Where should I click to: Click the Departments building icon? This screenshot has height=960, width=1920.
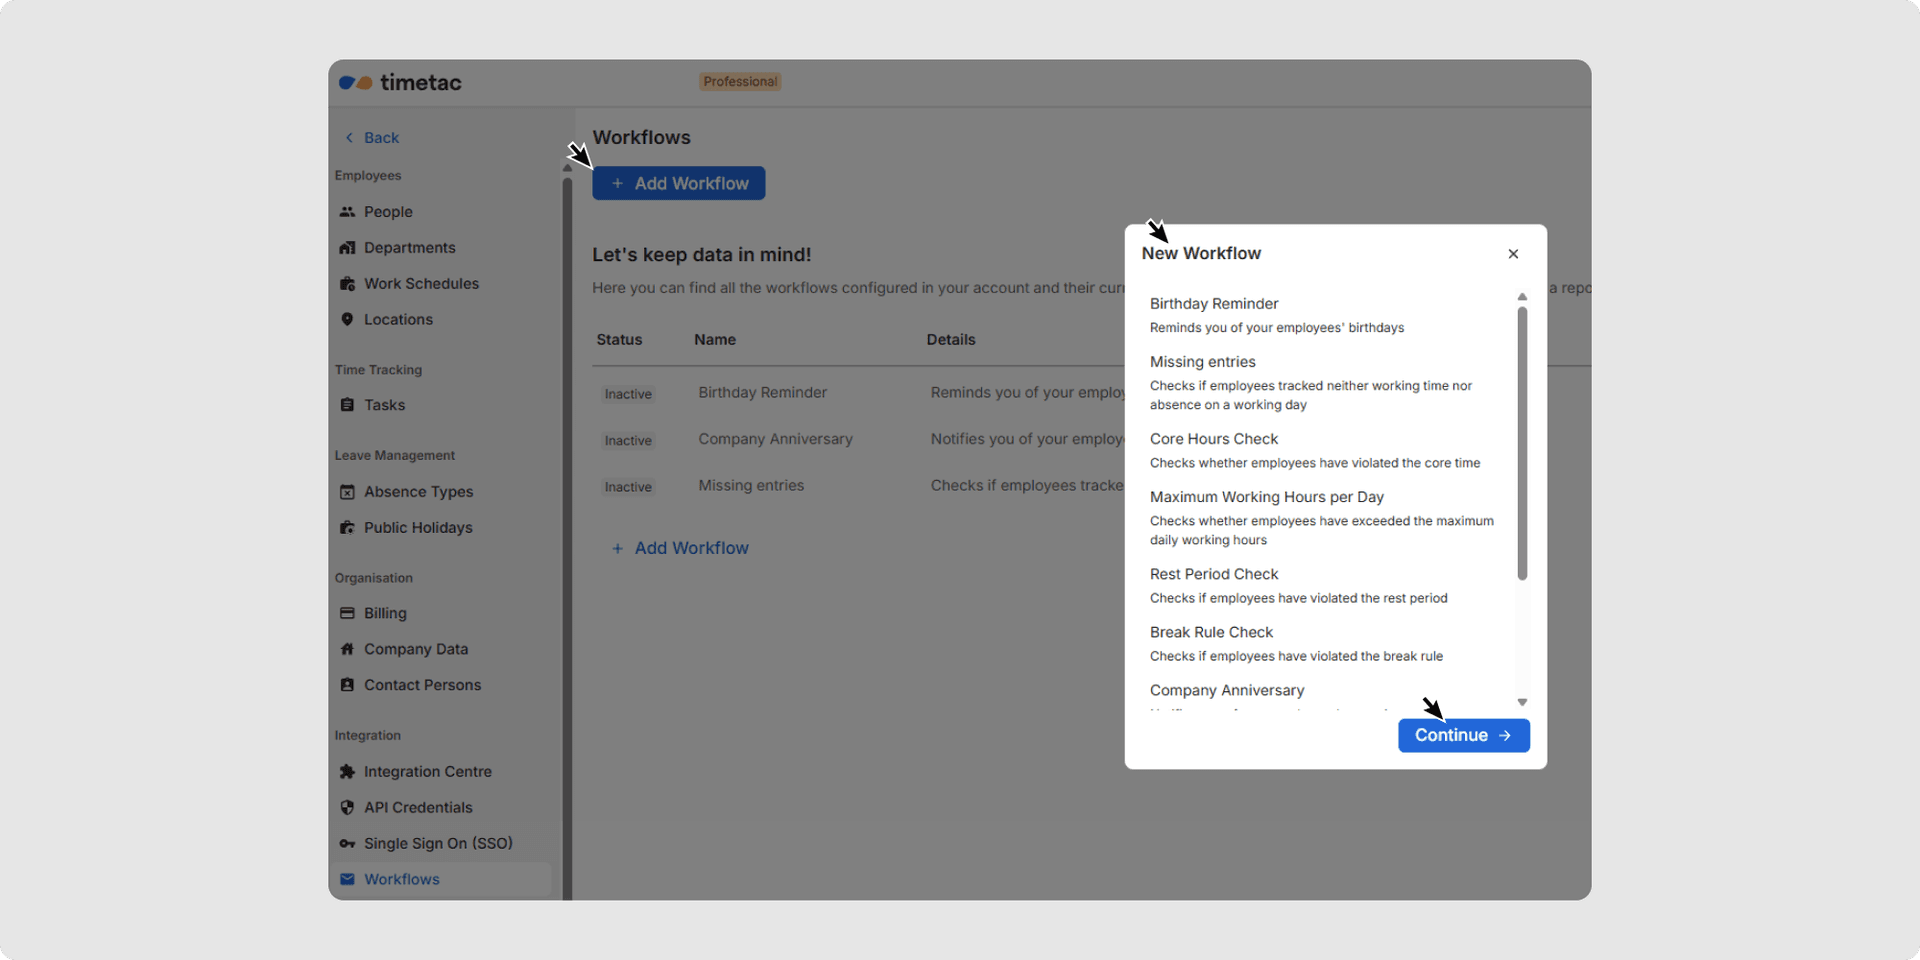tap(347, 248)
